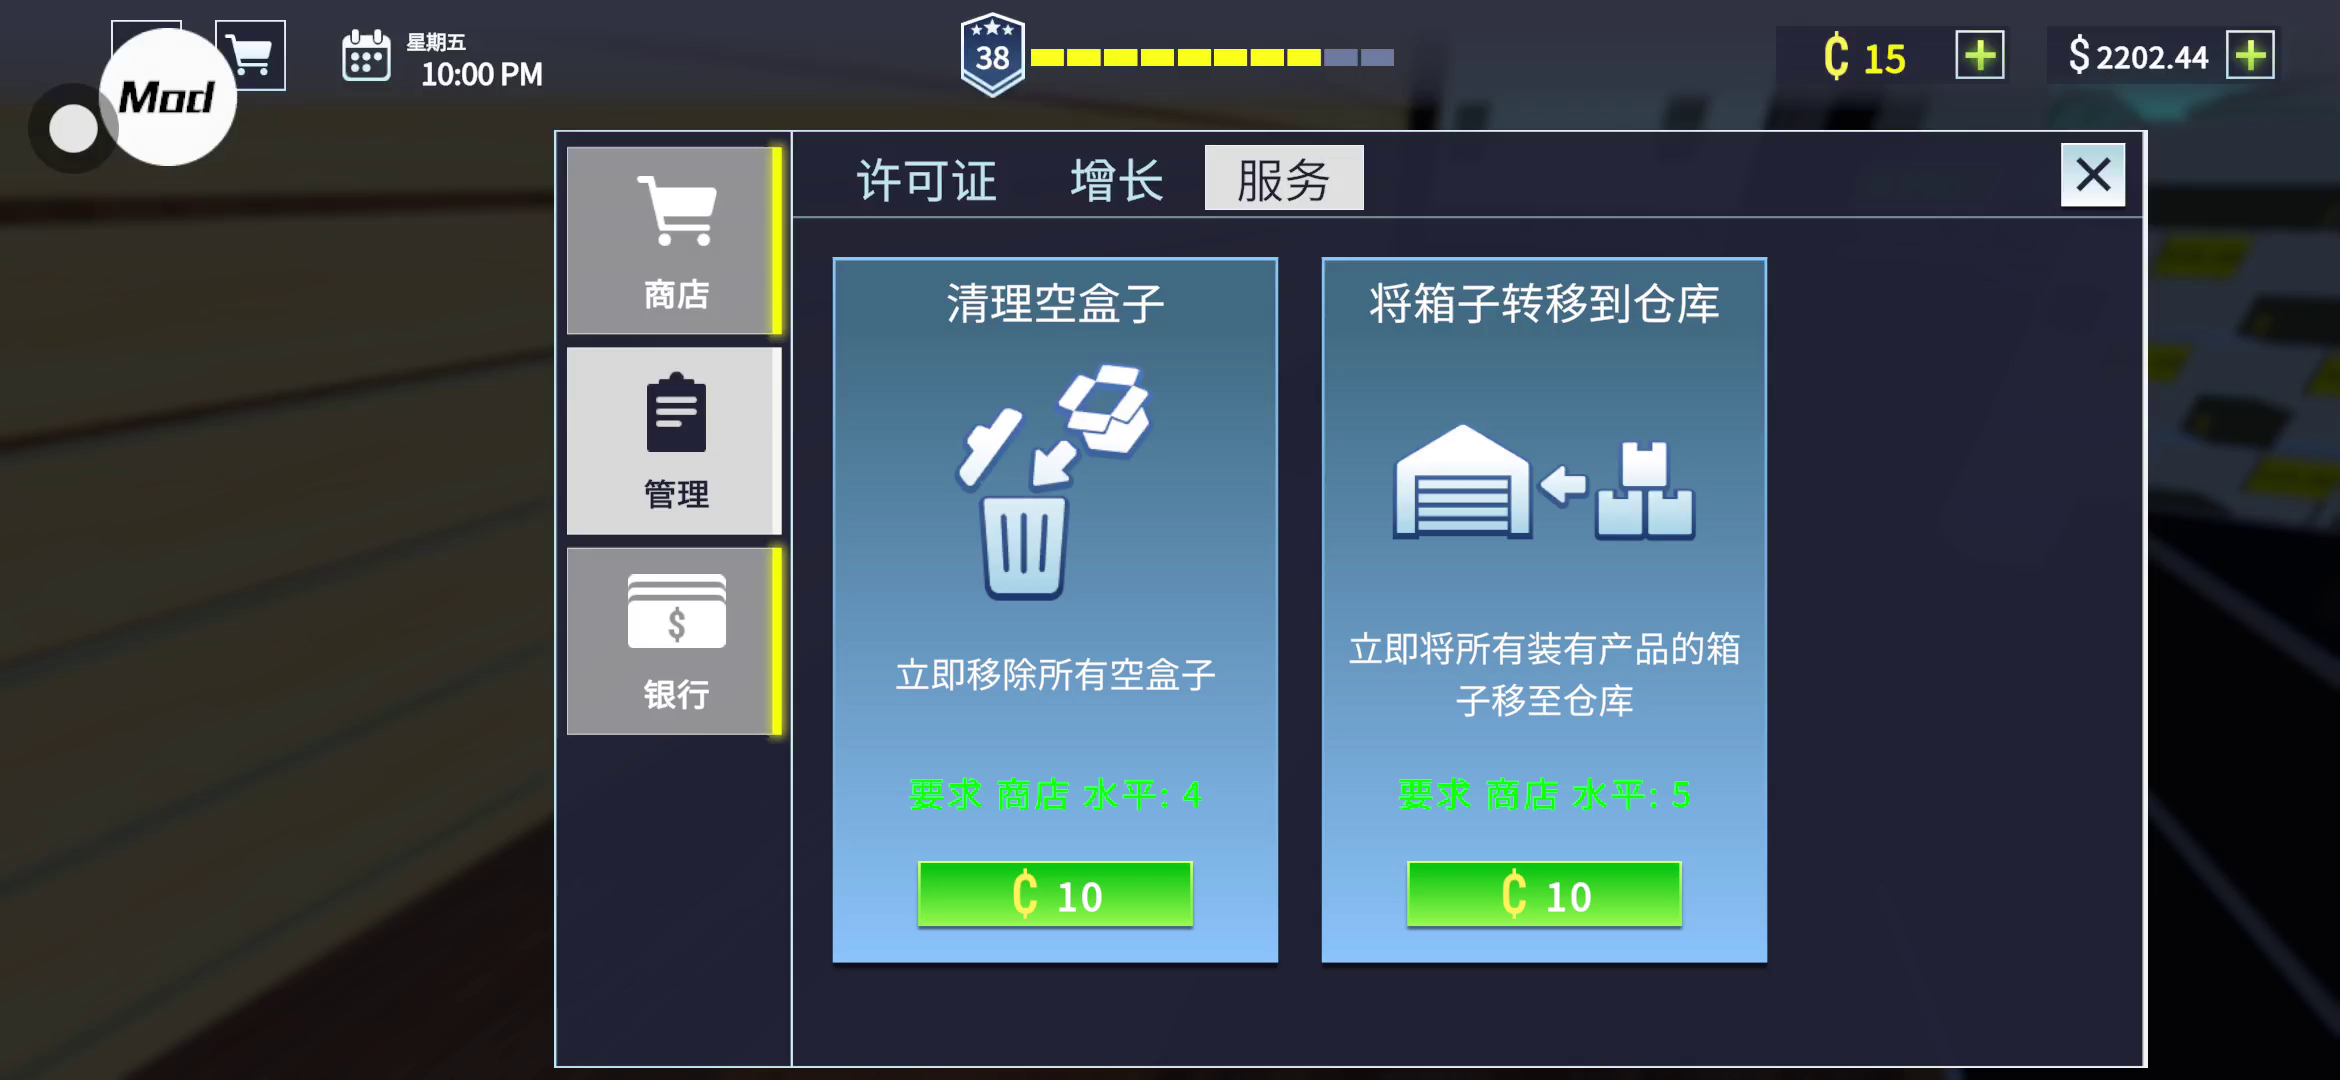This screenshot has height=1080, width=2340.
Task: Click the yellow experience progress bar
Action: (x=1212, y=58)
